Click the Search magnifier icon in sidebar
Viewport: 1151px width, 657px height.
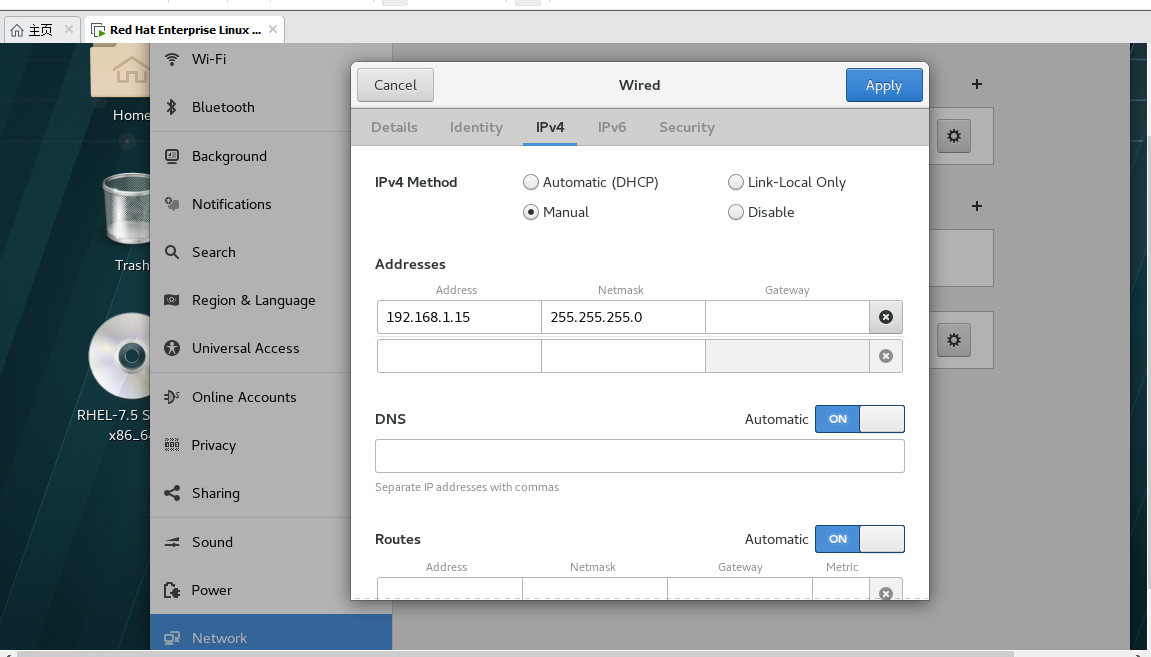click(x=172, y=252)
